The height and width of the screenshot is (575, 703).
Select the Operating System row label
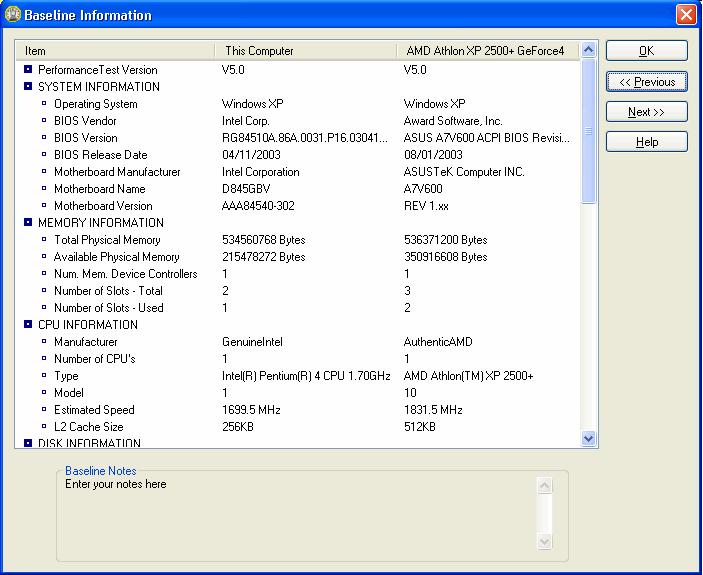(95, 104)
